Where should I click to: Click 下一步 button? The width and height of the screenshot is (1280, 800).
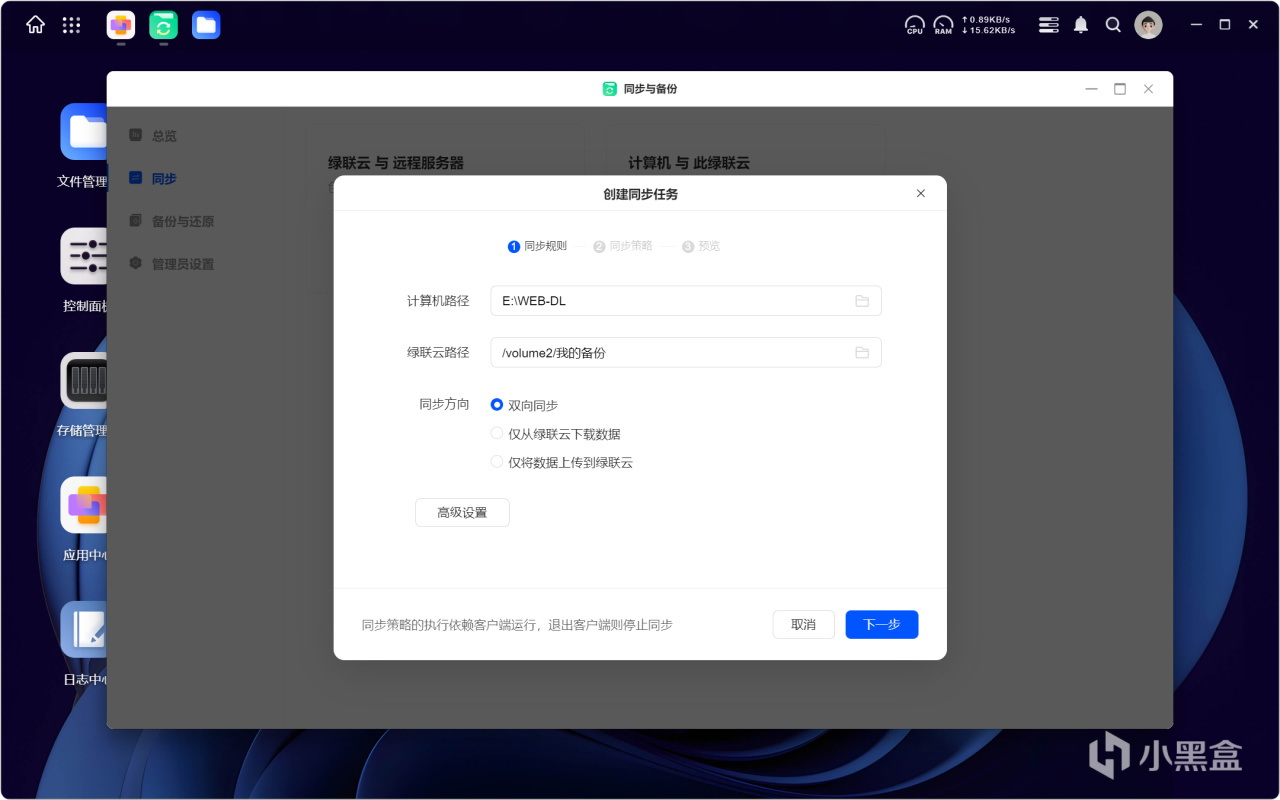(882, 625)
